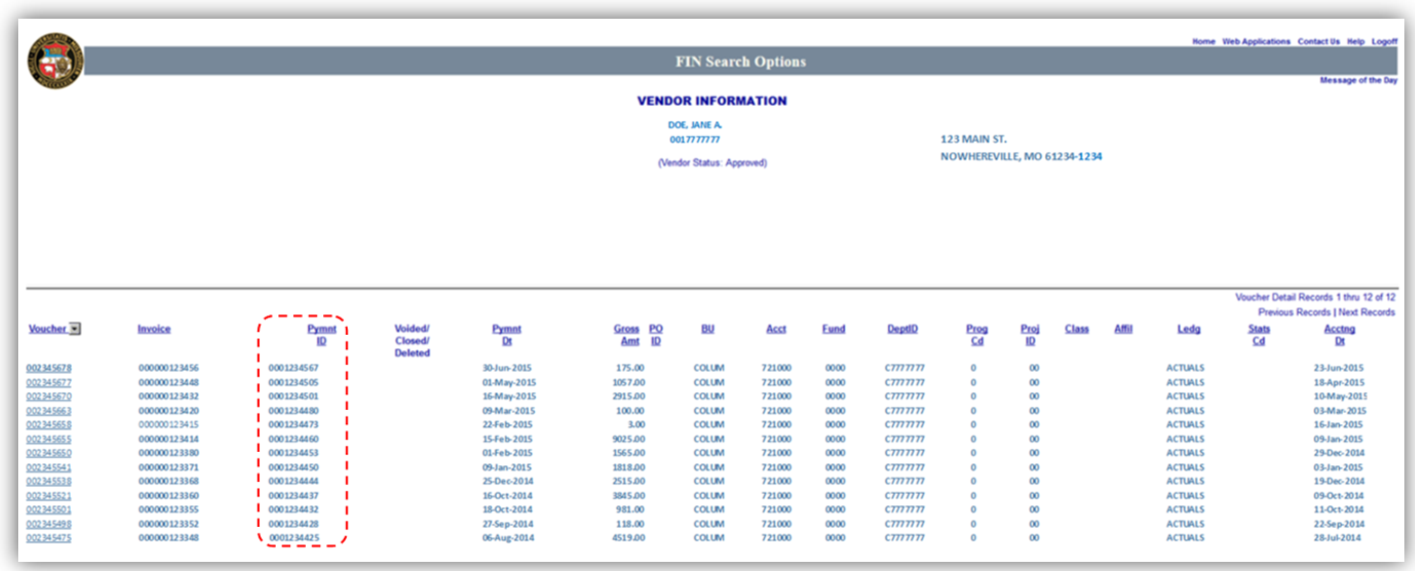Screen dimensions: 1415x571
Task: Click payment date 30-Jun-2015
Action: click(508, 368)
